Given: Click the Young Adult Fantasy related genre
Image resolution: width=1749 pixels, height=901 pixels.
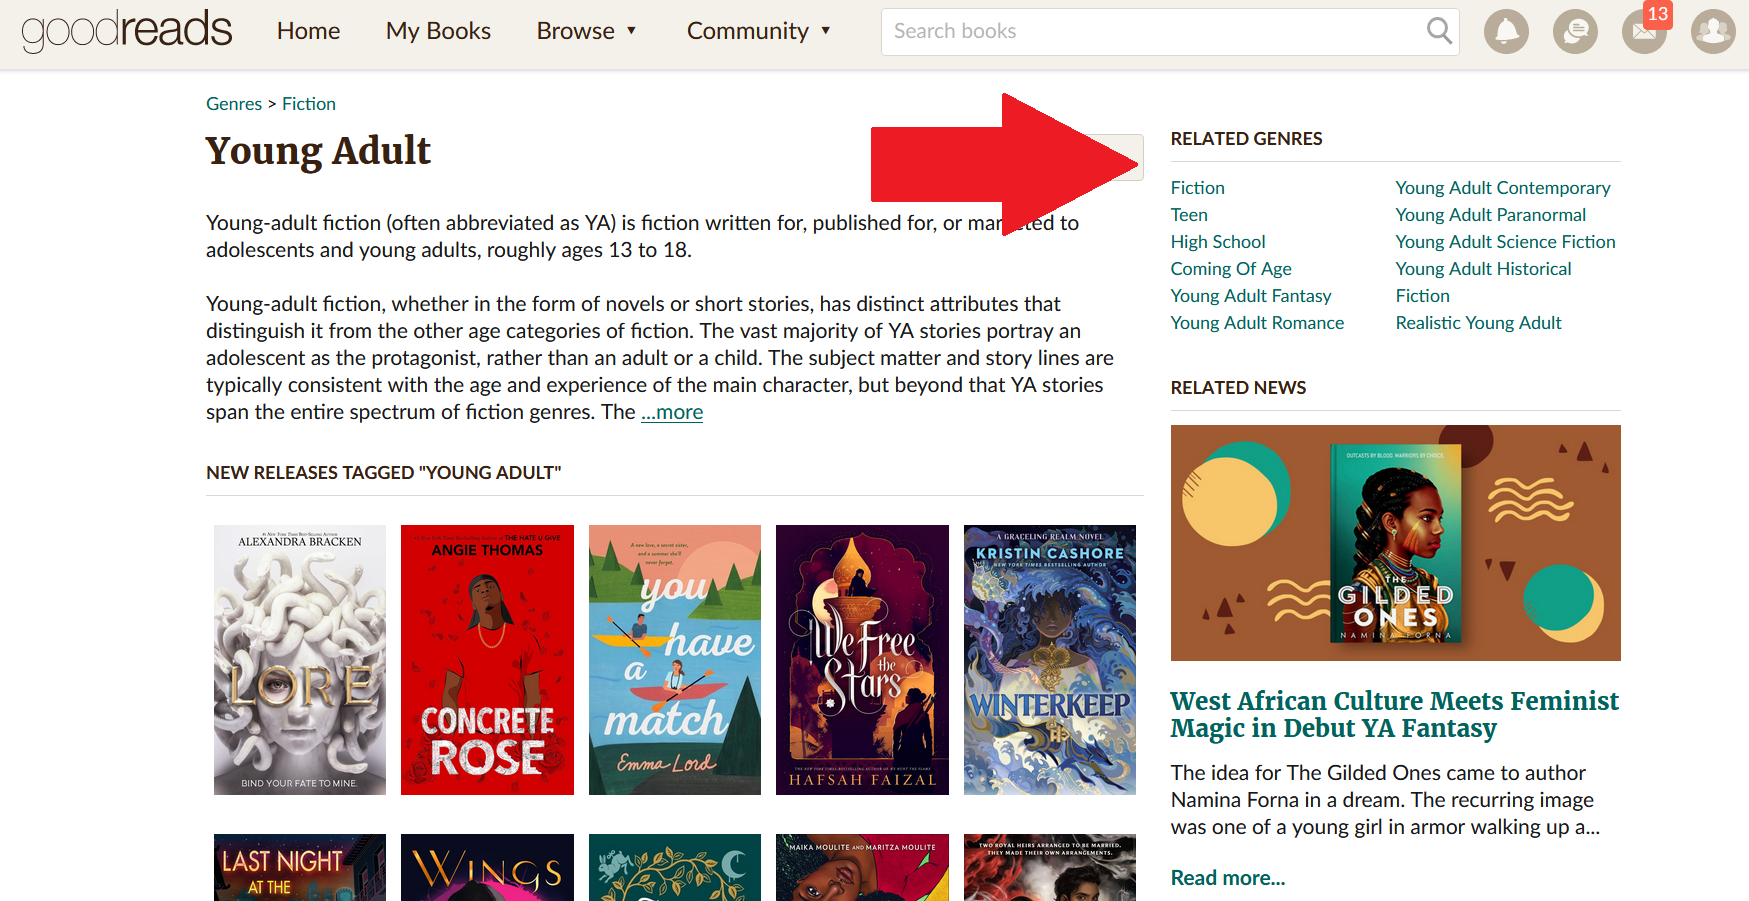Looking at the screenshot, I should coord(1250,295).
